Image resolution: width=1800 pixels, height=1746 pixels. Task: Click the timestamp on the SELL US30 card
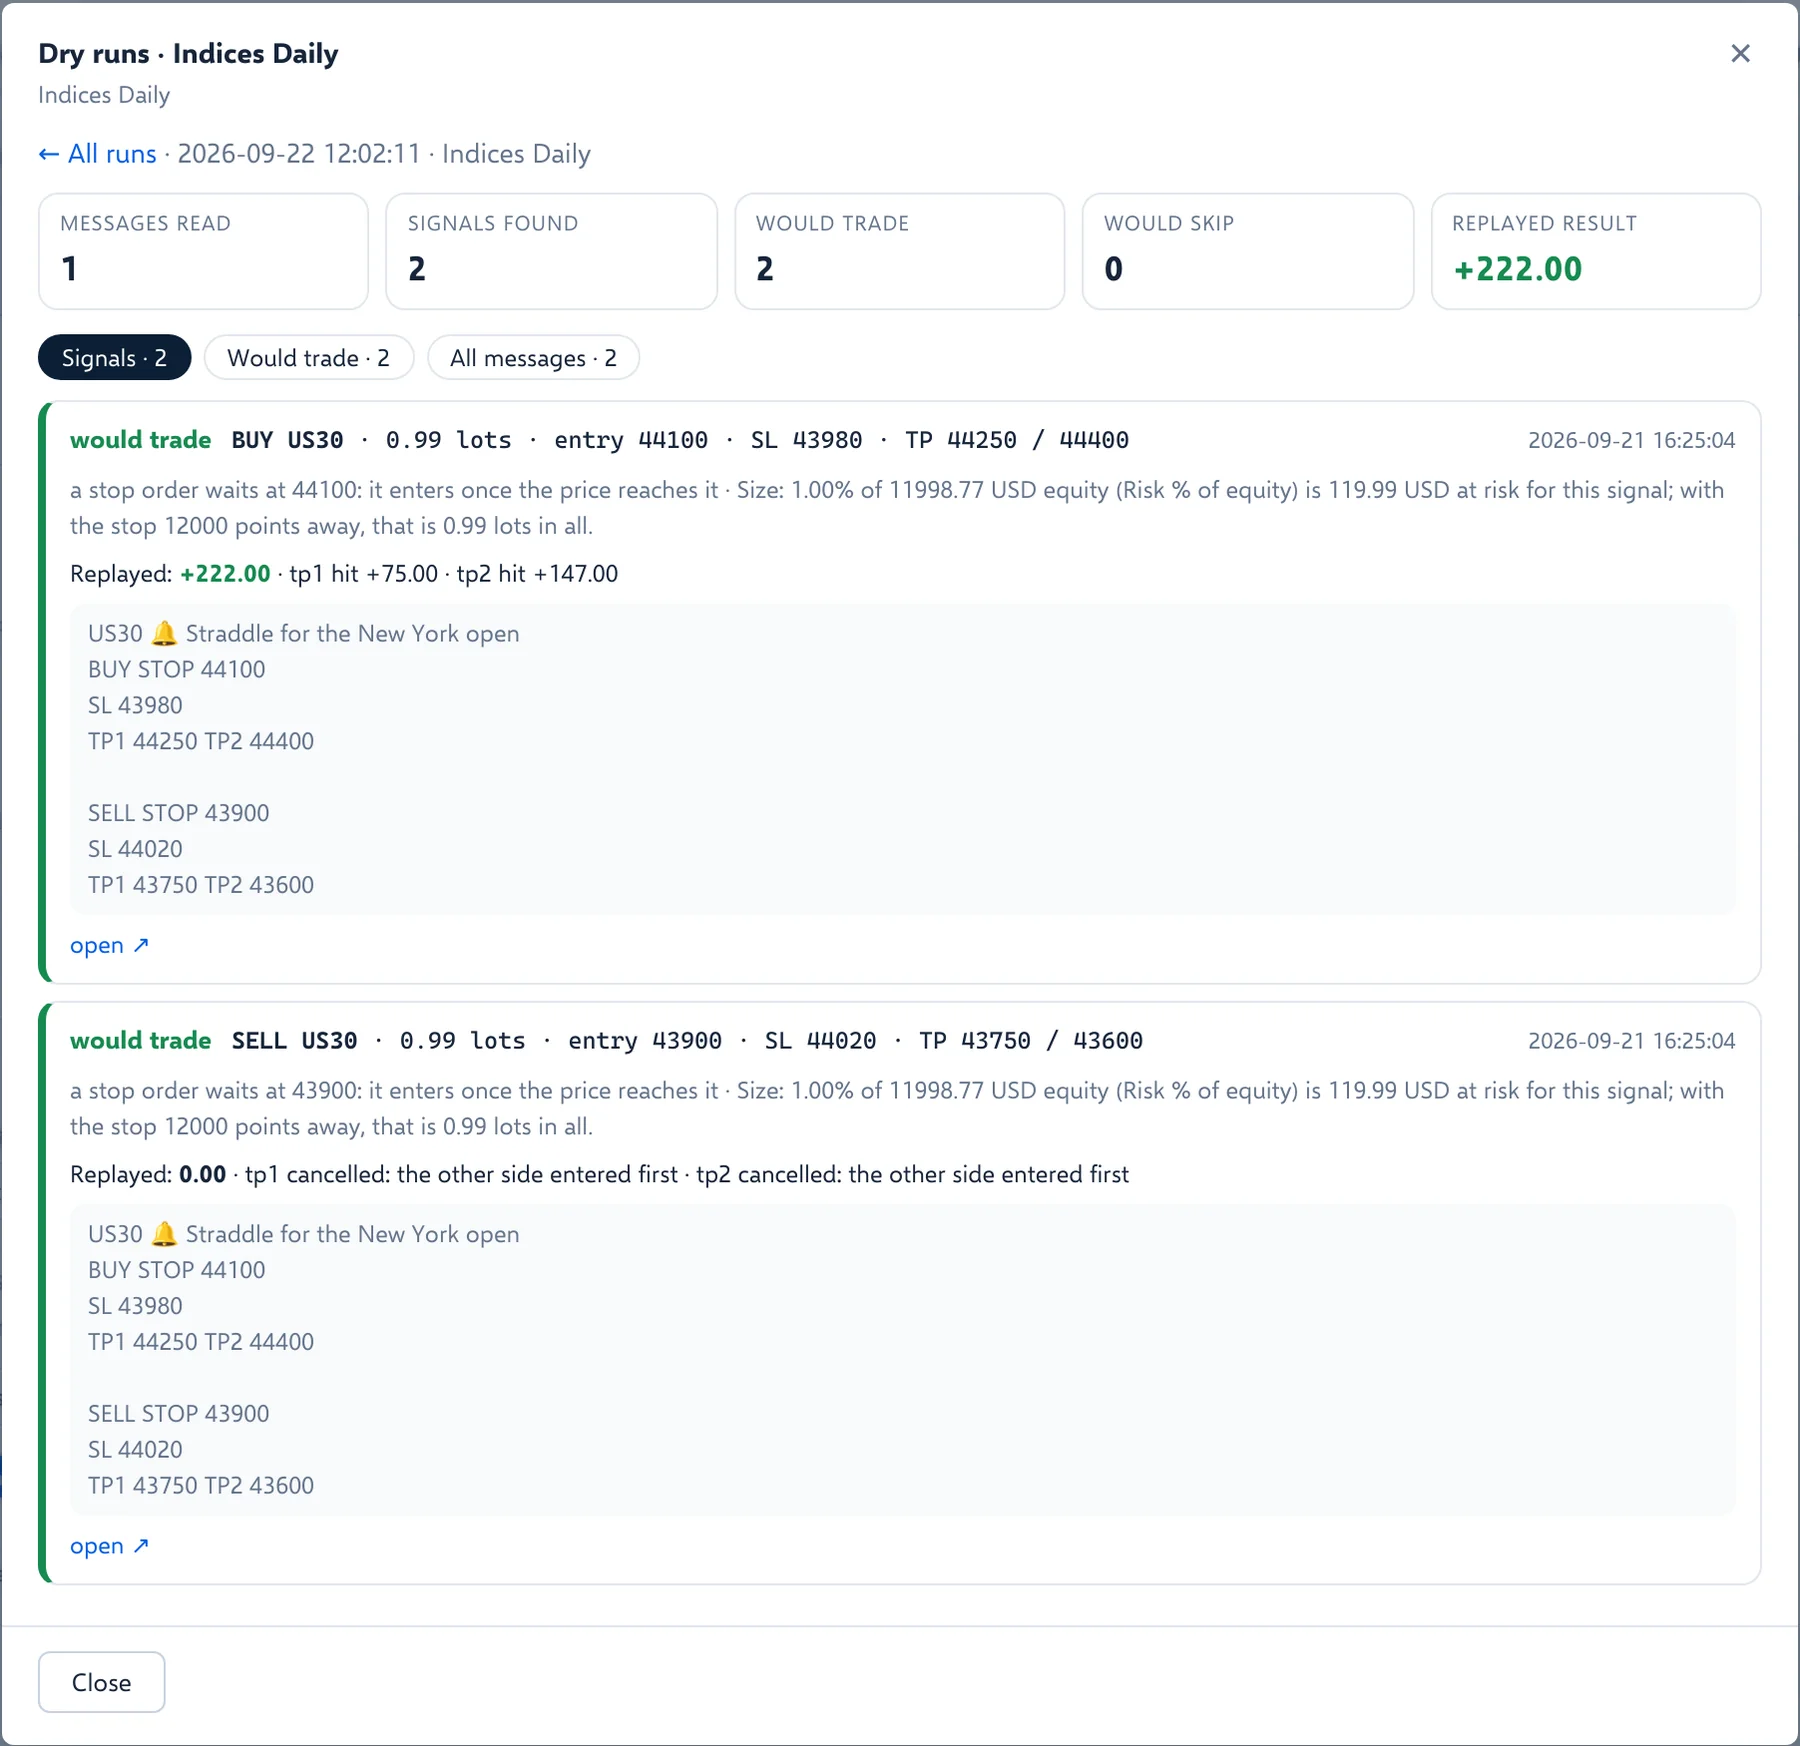point(1631,1041)
